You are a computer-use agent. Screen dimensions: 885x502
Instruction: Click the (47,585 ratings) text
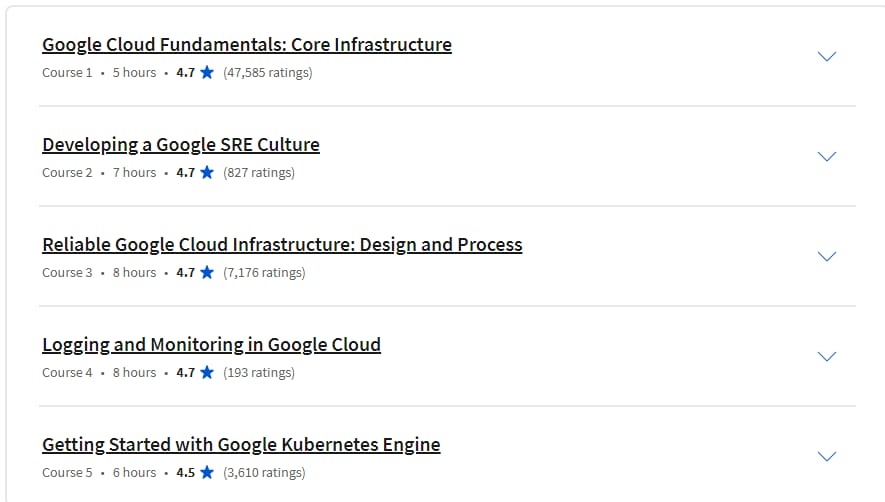click(267, 73)
